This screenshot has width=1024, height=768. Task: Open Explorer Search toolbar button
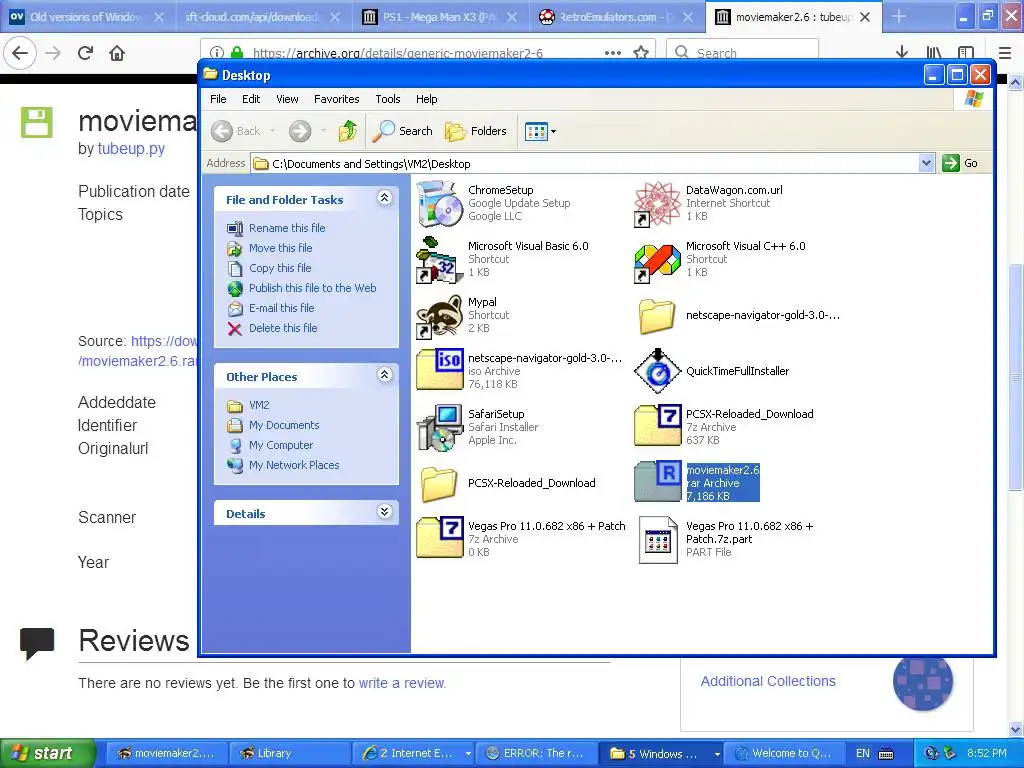pos(402,131)
